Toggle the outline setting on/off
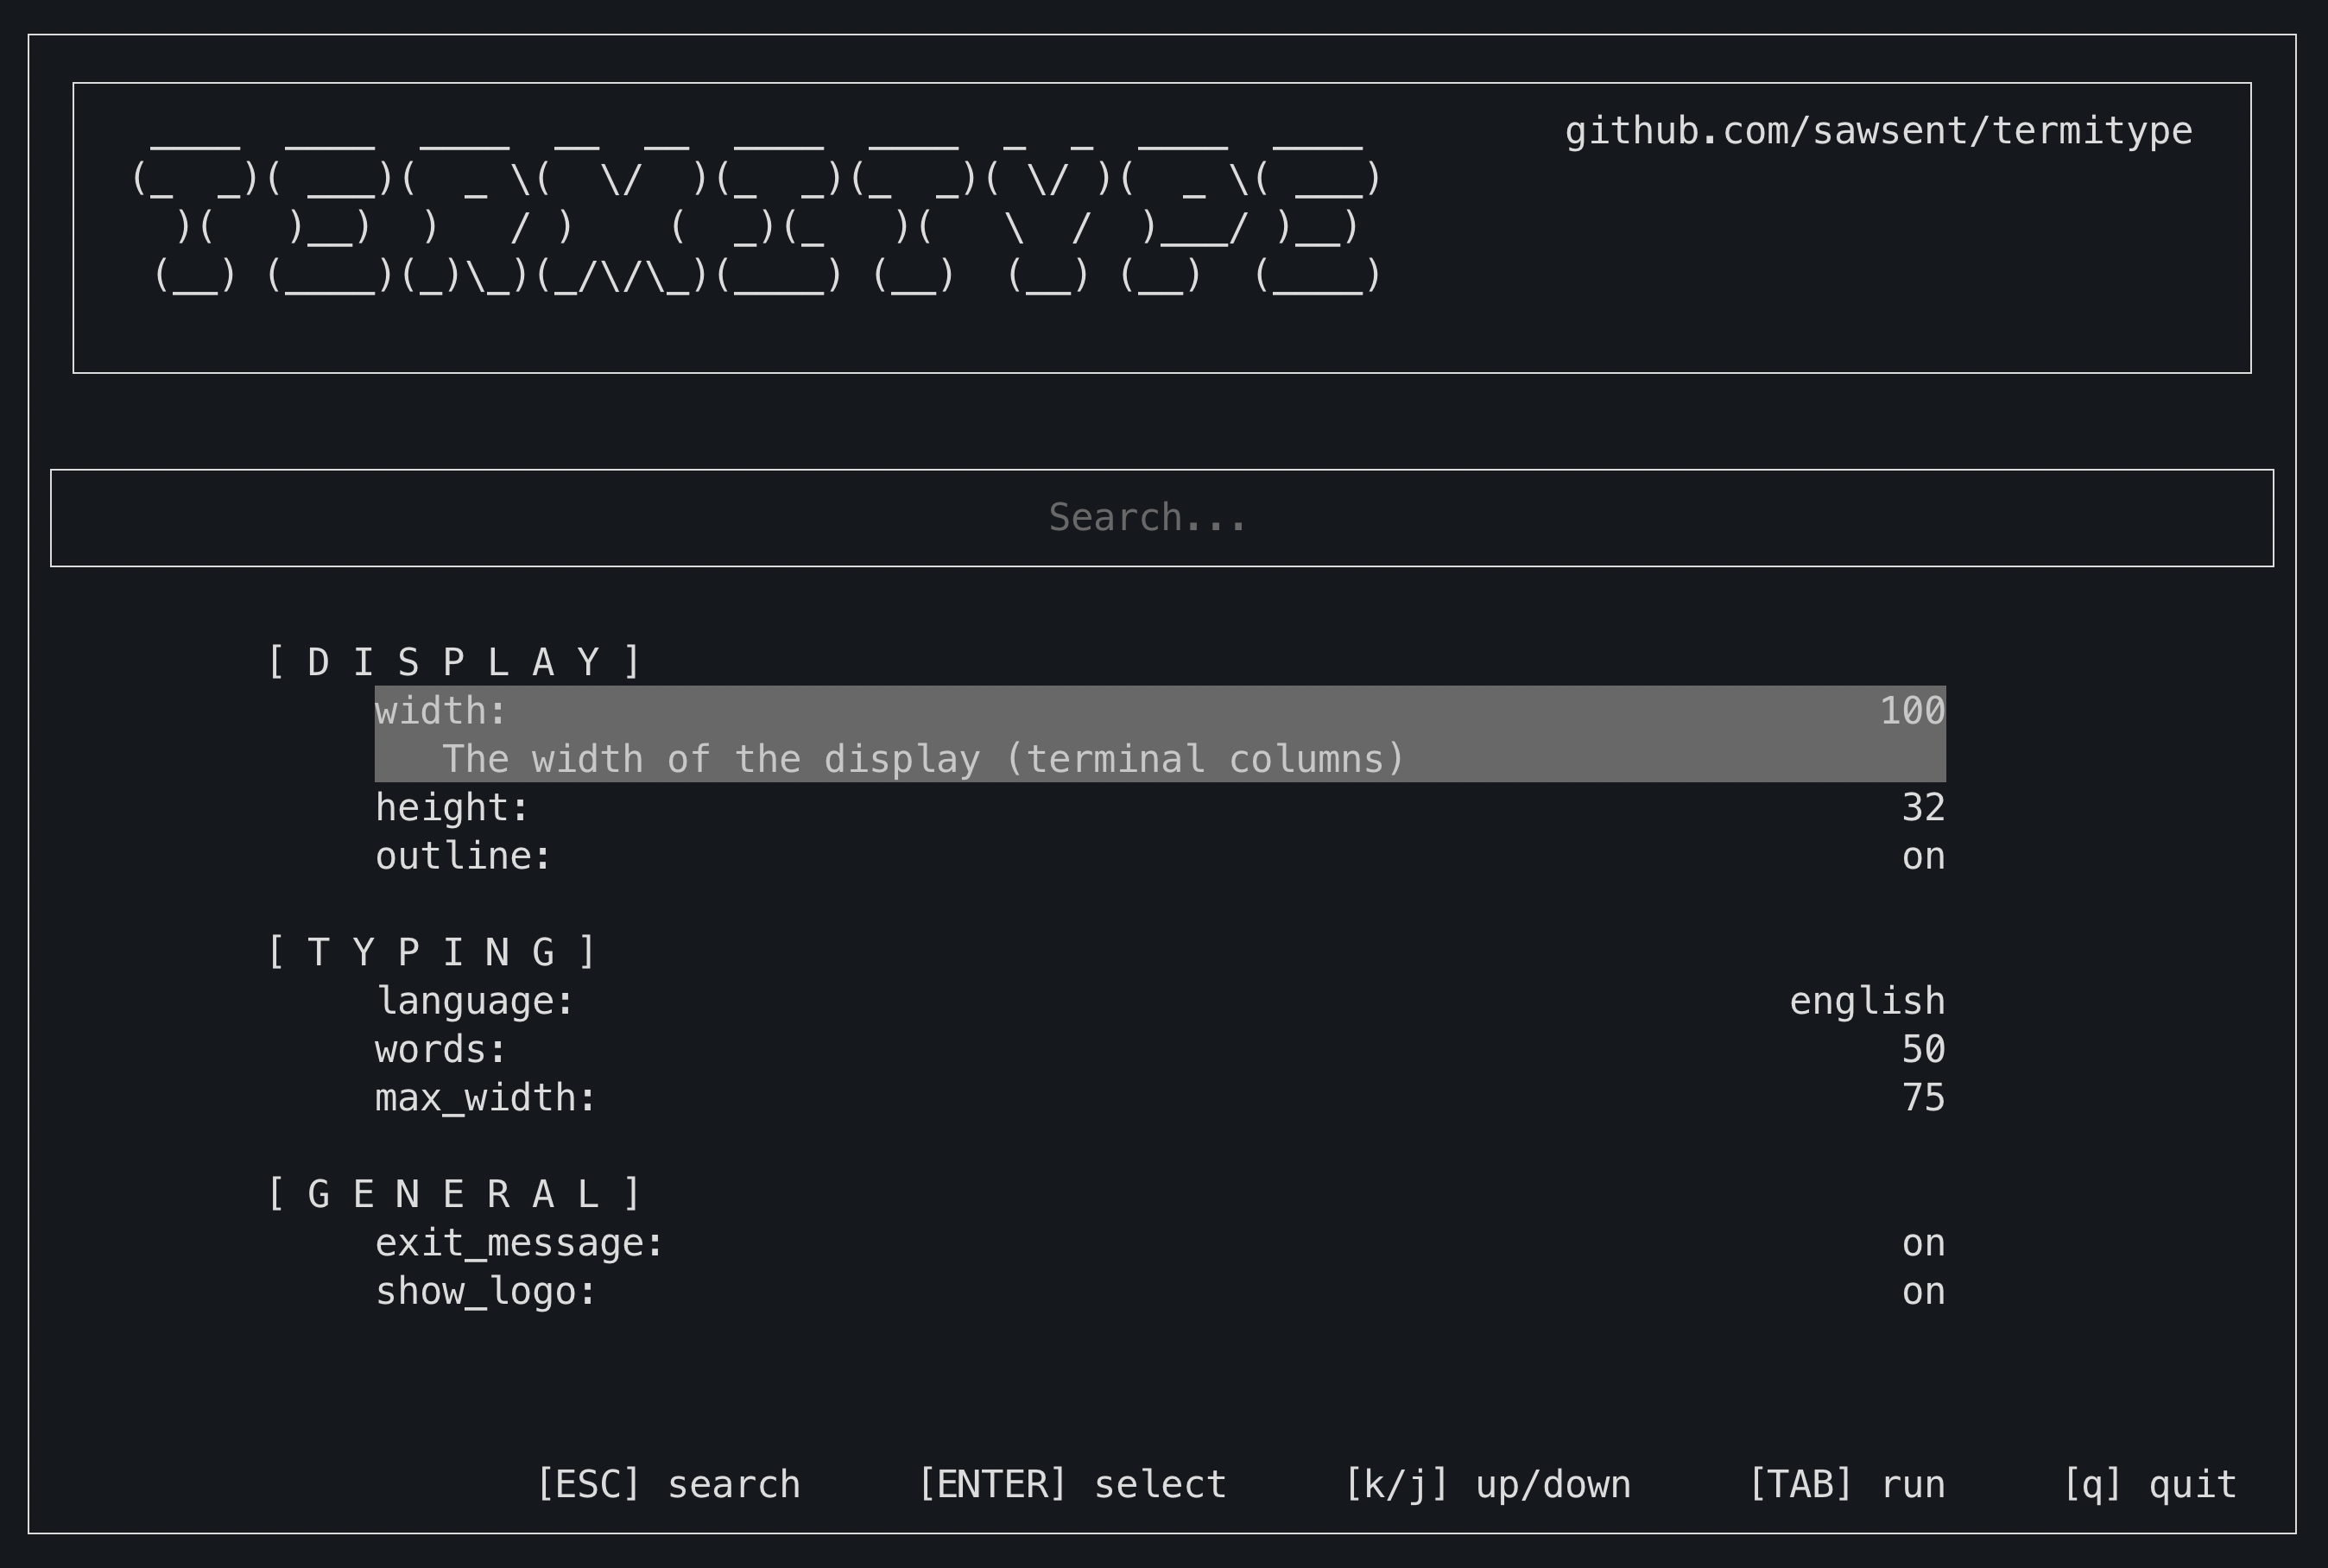 pyautogui.click(x=1159, y=857)
